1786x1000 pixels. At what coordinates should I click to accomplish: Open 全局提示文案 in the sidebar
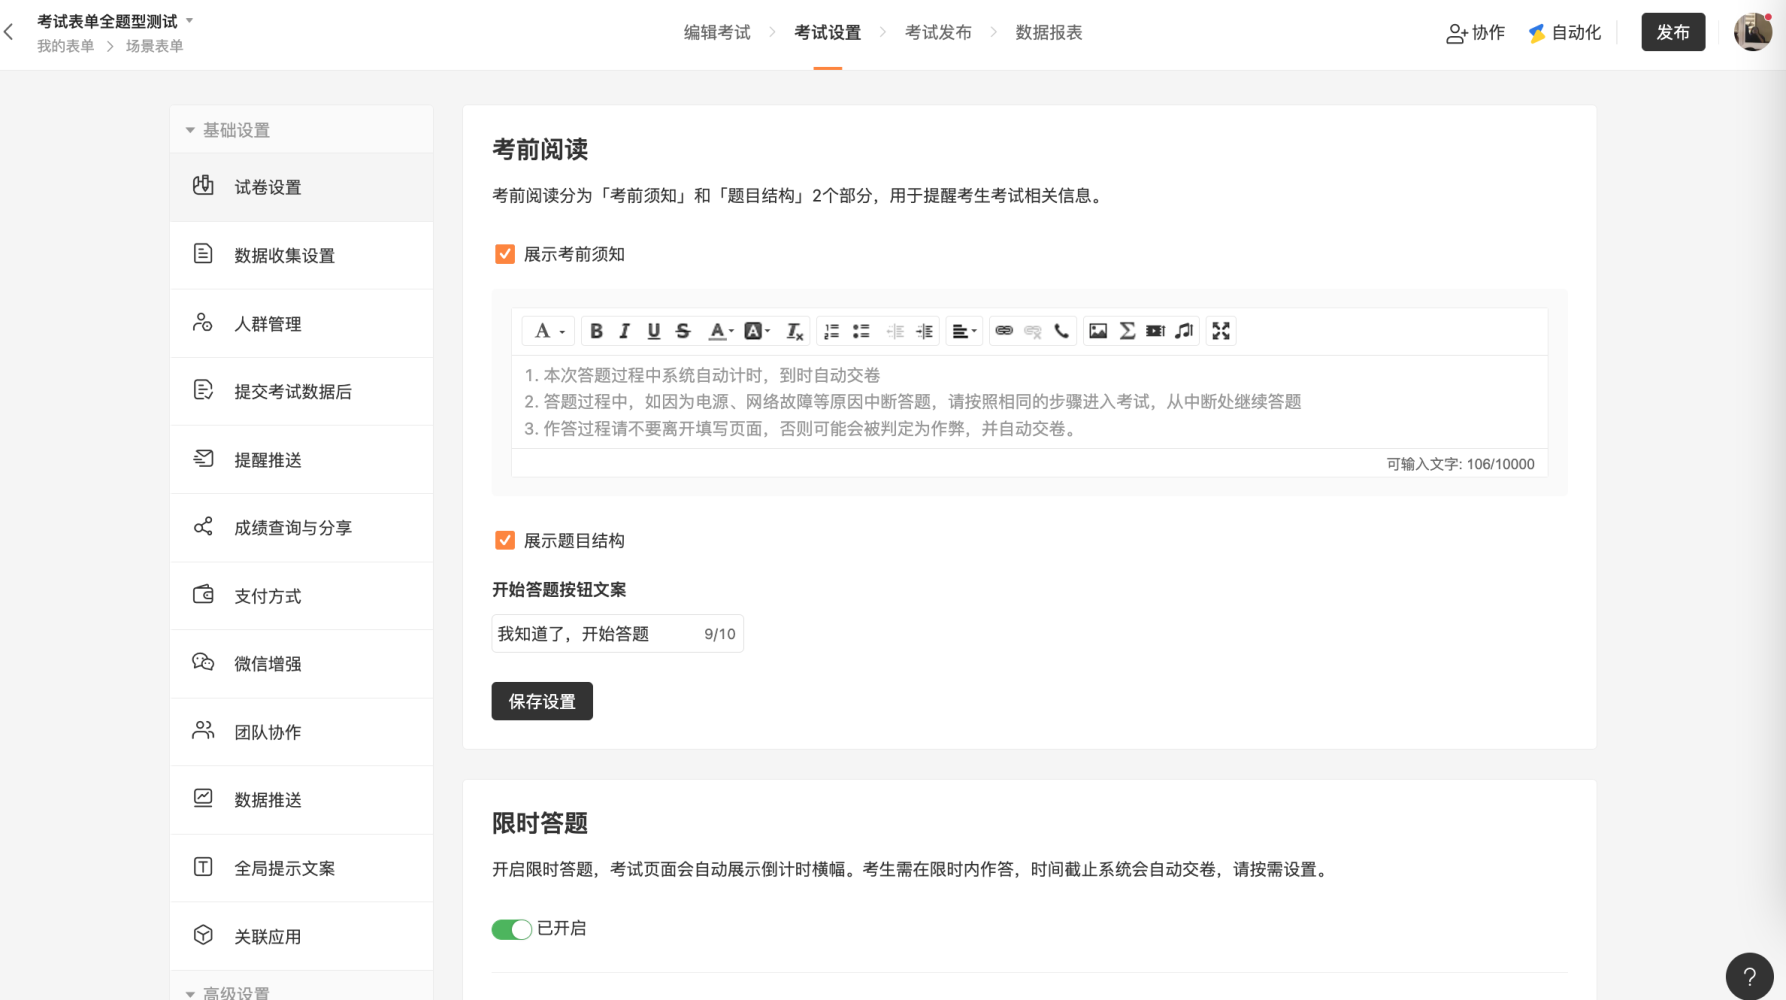[x=301, y=867]
